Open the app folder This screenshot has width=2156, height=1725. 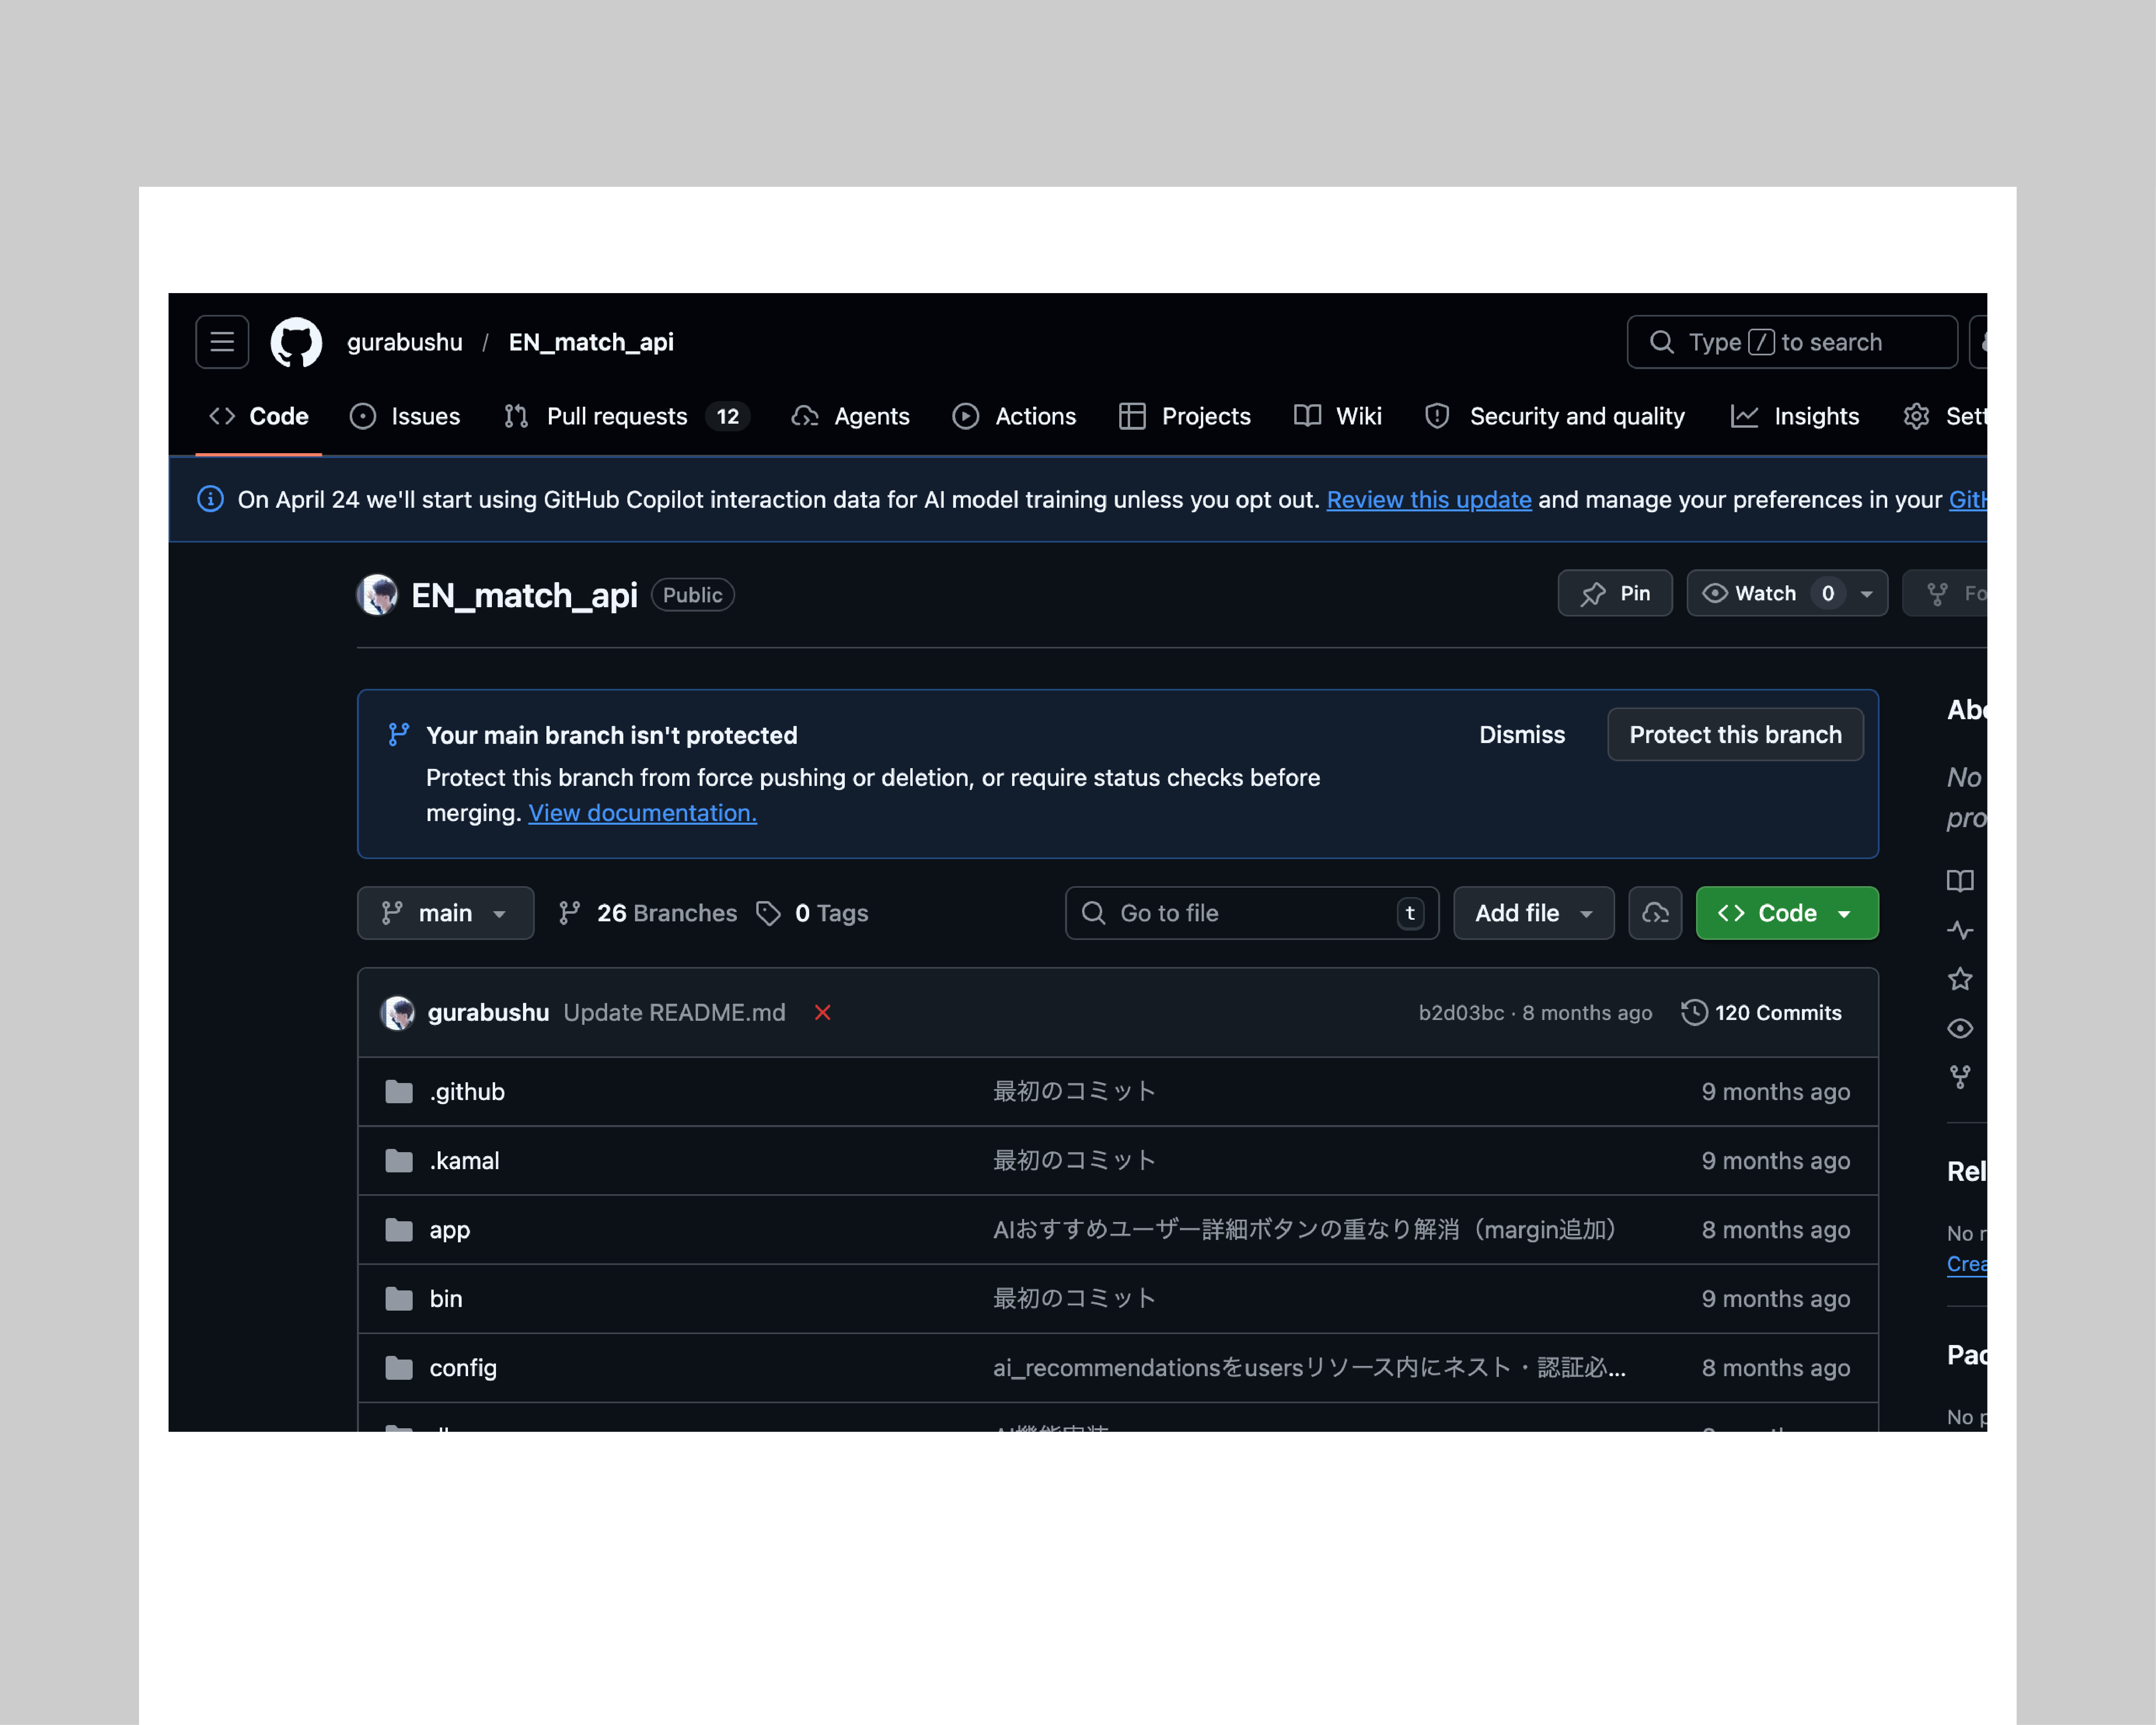pos(449,1230)
